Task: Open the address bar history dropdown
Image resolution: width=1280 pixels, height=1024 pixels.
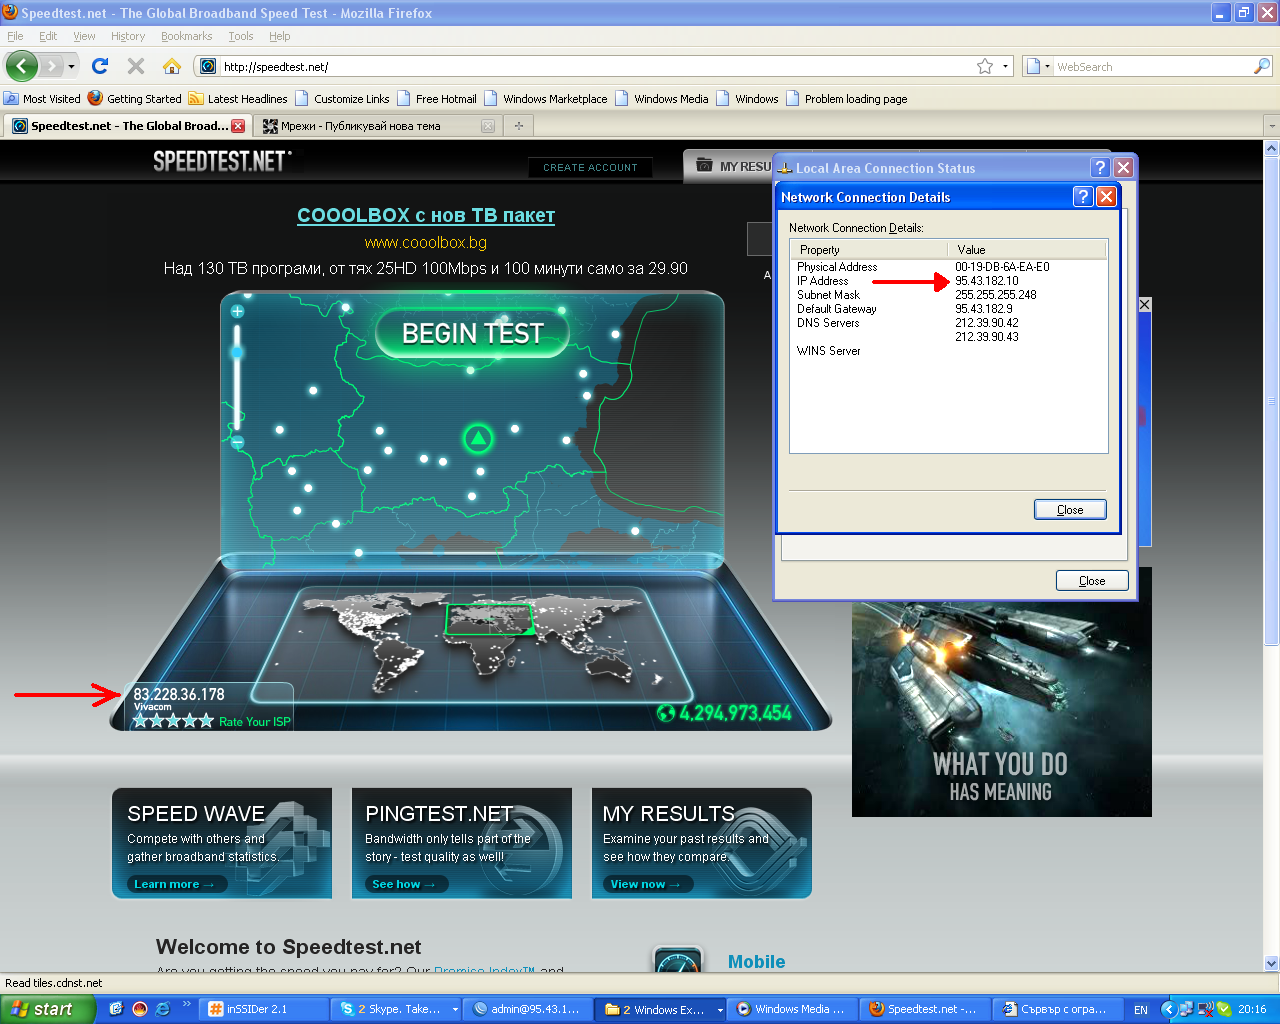Action: (x=1005, y=66)
